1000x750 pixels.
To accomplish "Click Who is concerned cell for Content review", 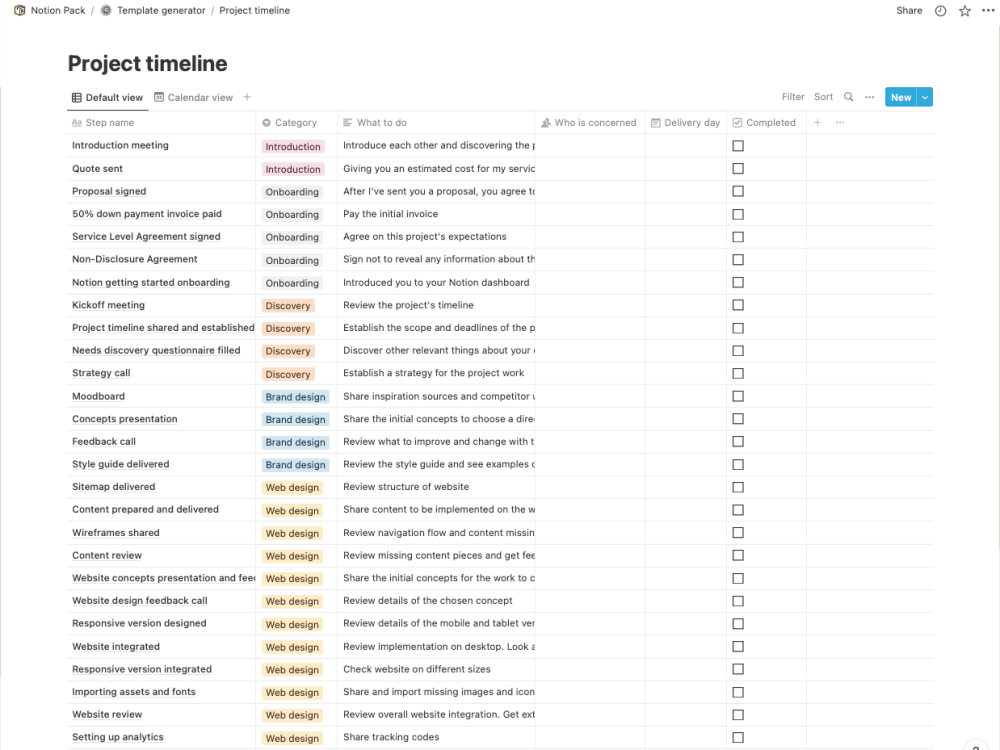I will [590, 555].
